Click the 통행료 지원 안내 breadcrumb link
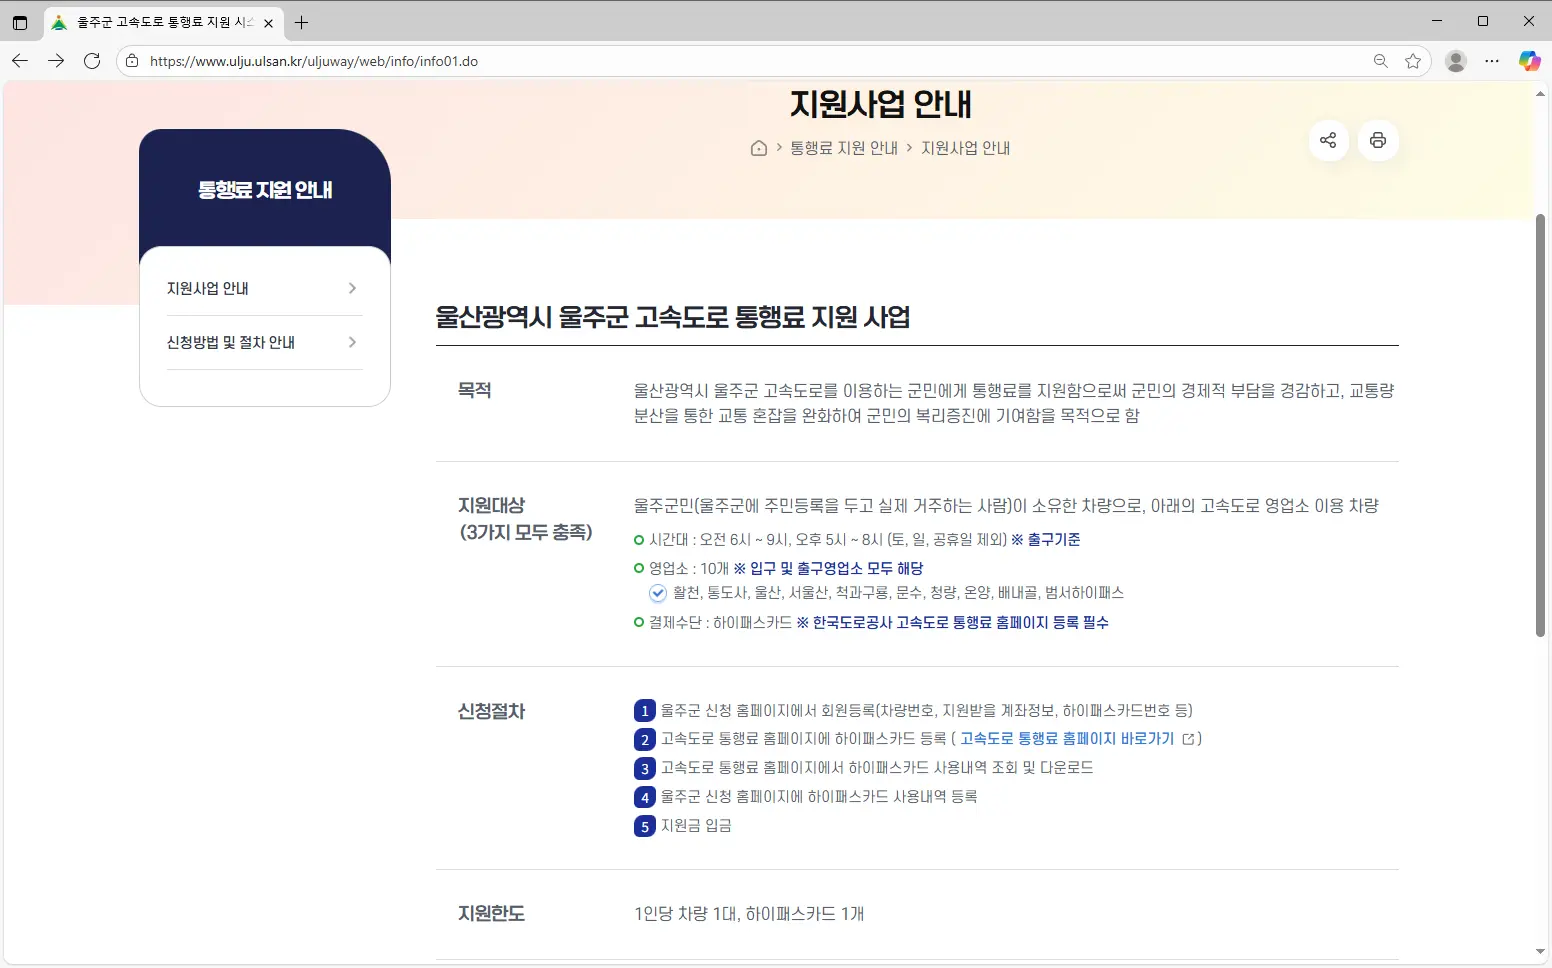The image size is (1552, 968). click(x=843, y=147)
